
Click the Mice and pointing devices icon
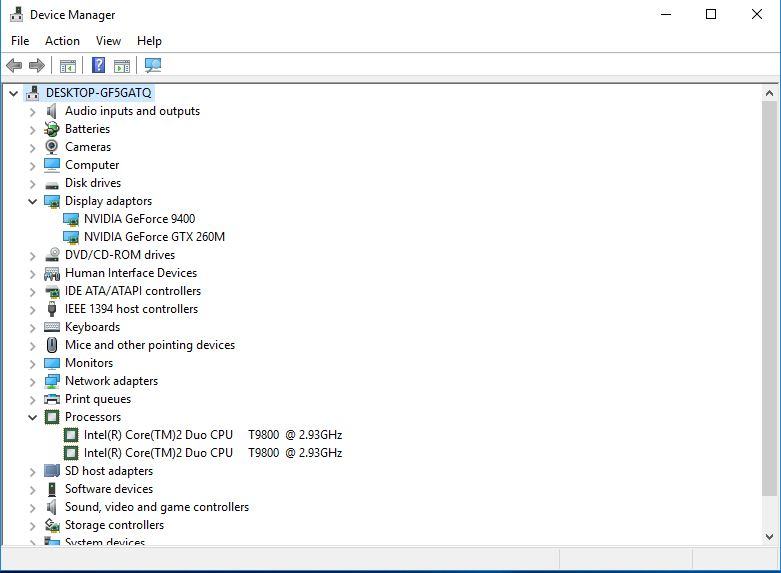(x=52, y=345)
